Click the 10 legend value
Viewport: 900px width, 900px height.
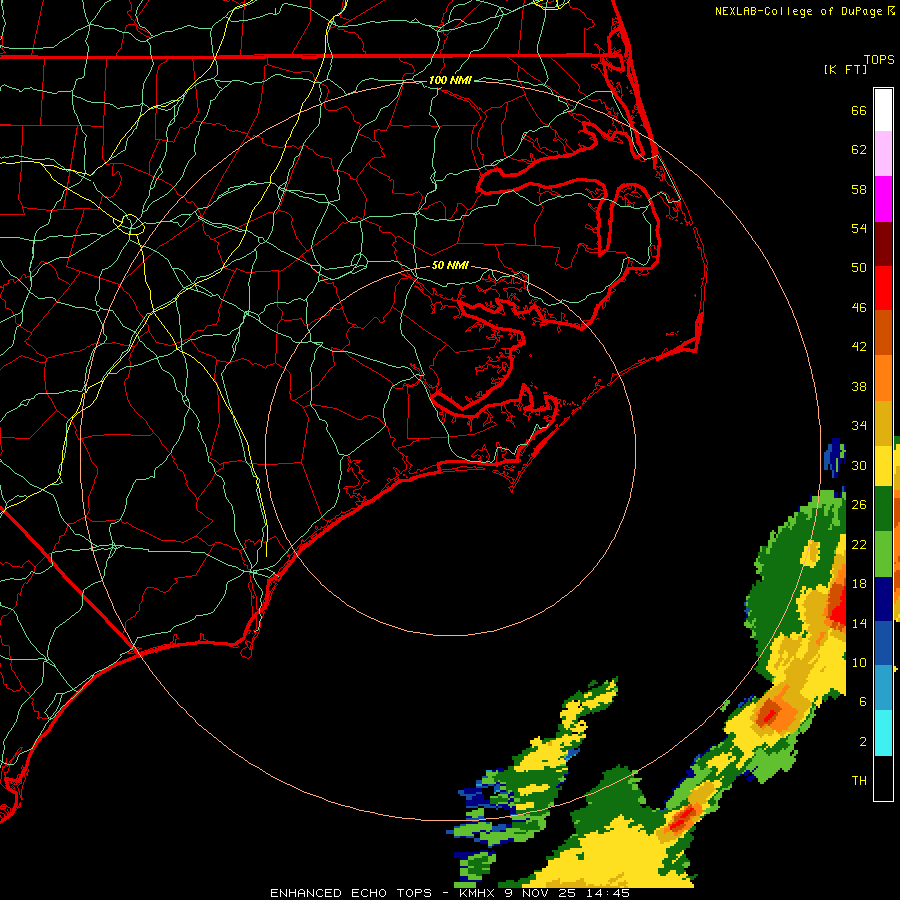point(859,662)
